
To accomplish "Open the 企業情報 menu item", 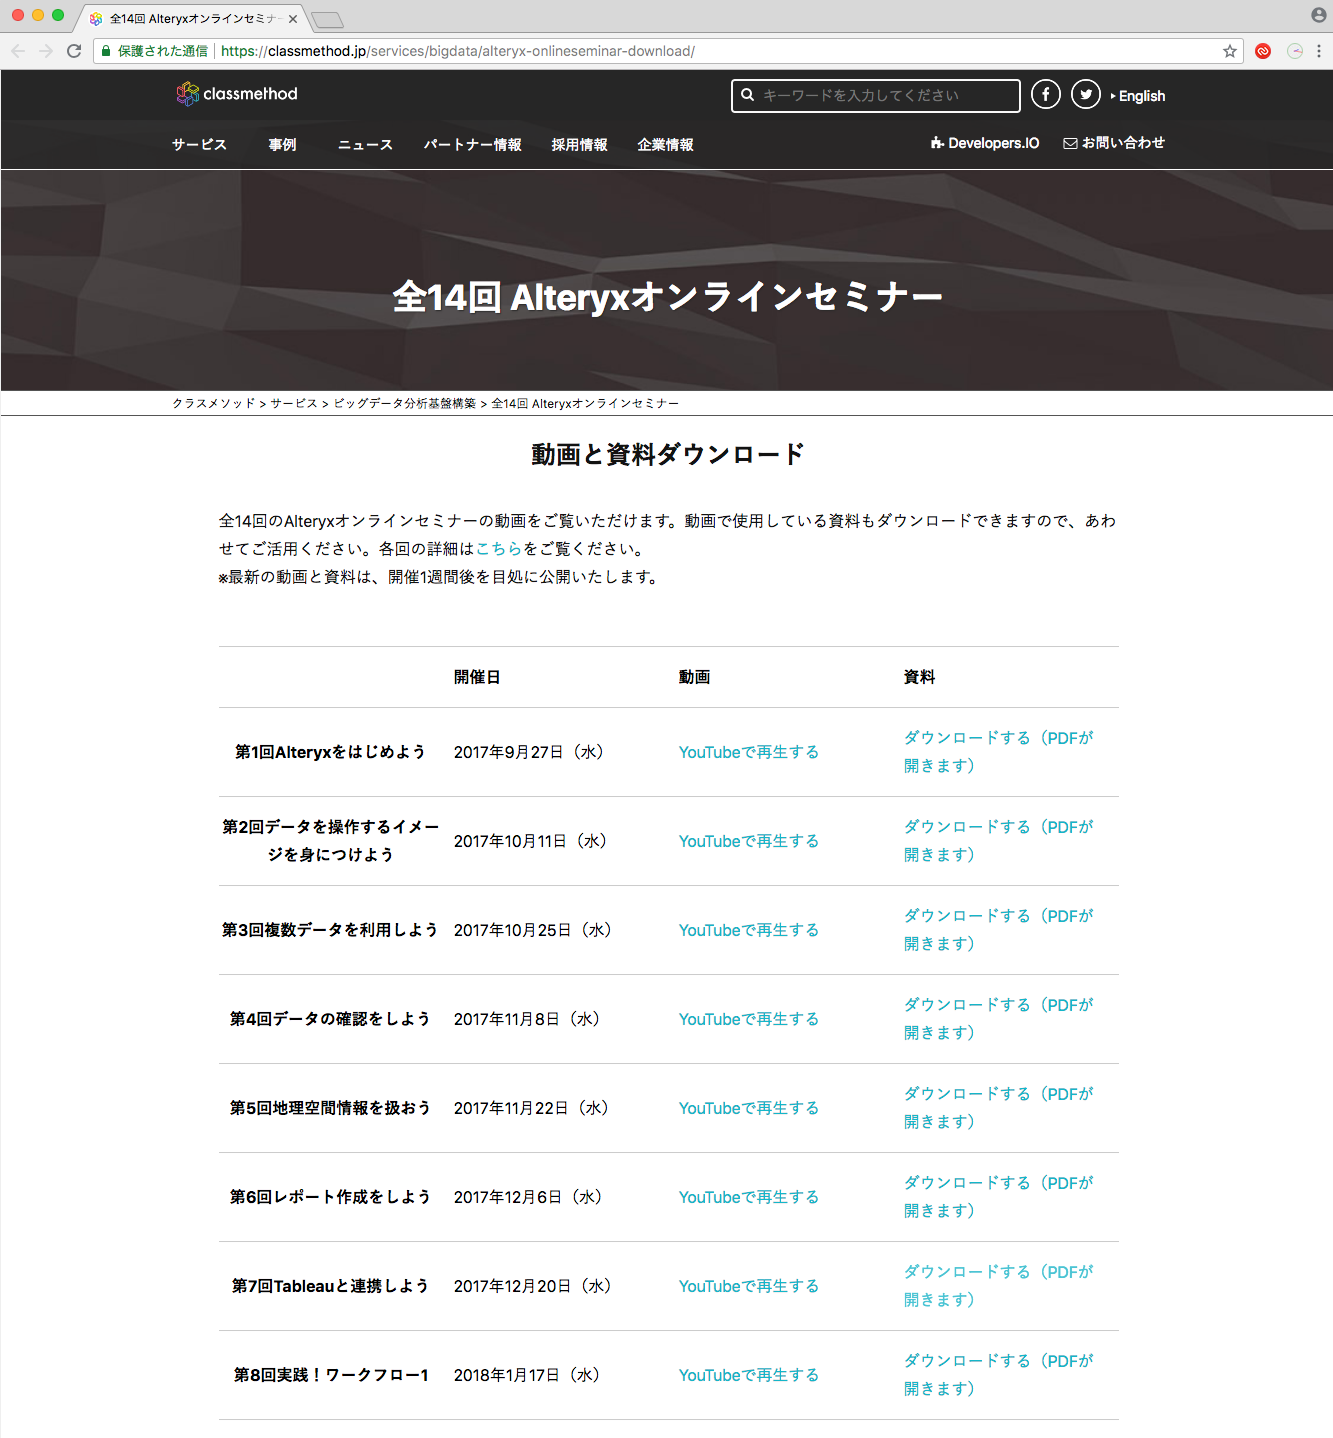I will (x=665, y=145).
